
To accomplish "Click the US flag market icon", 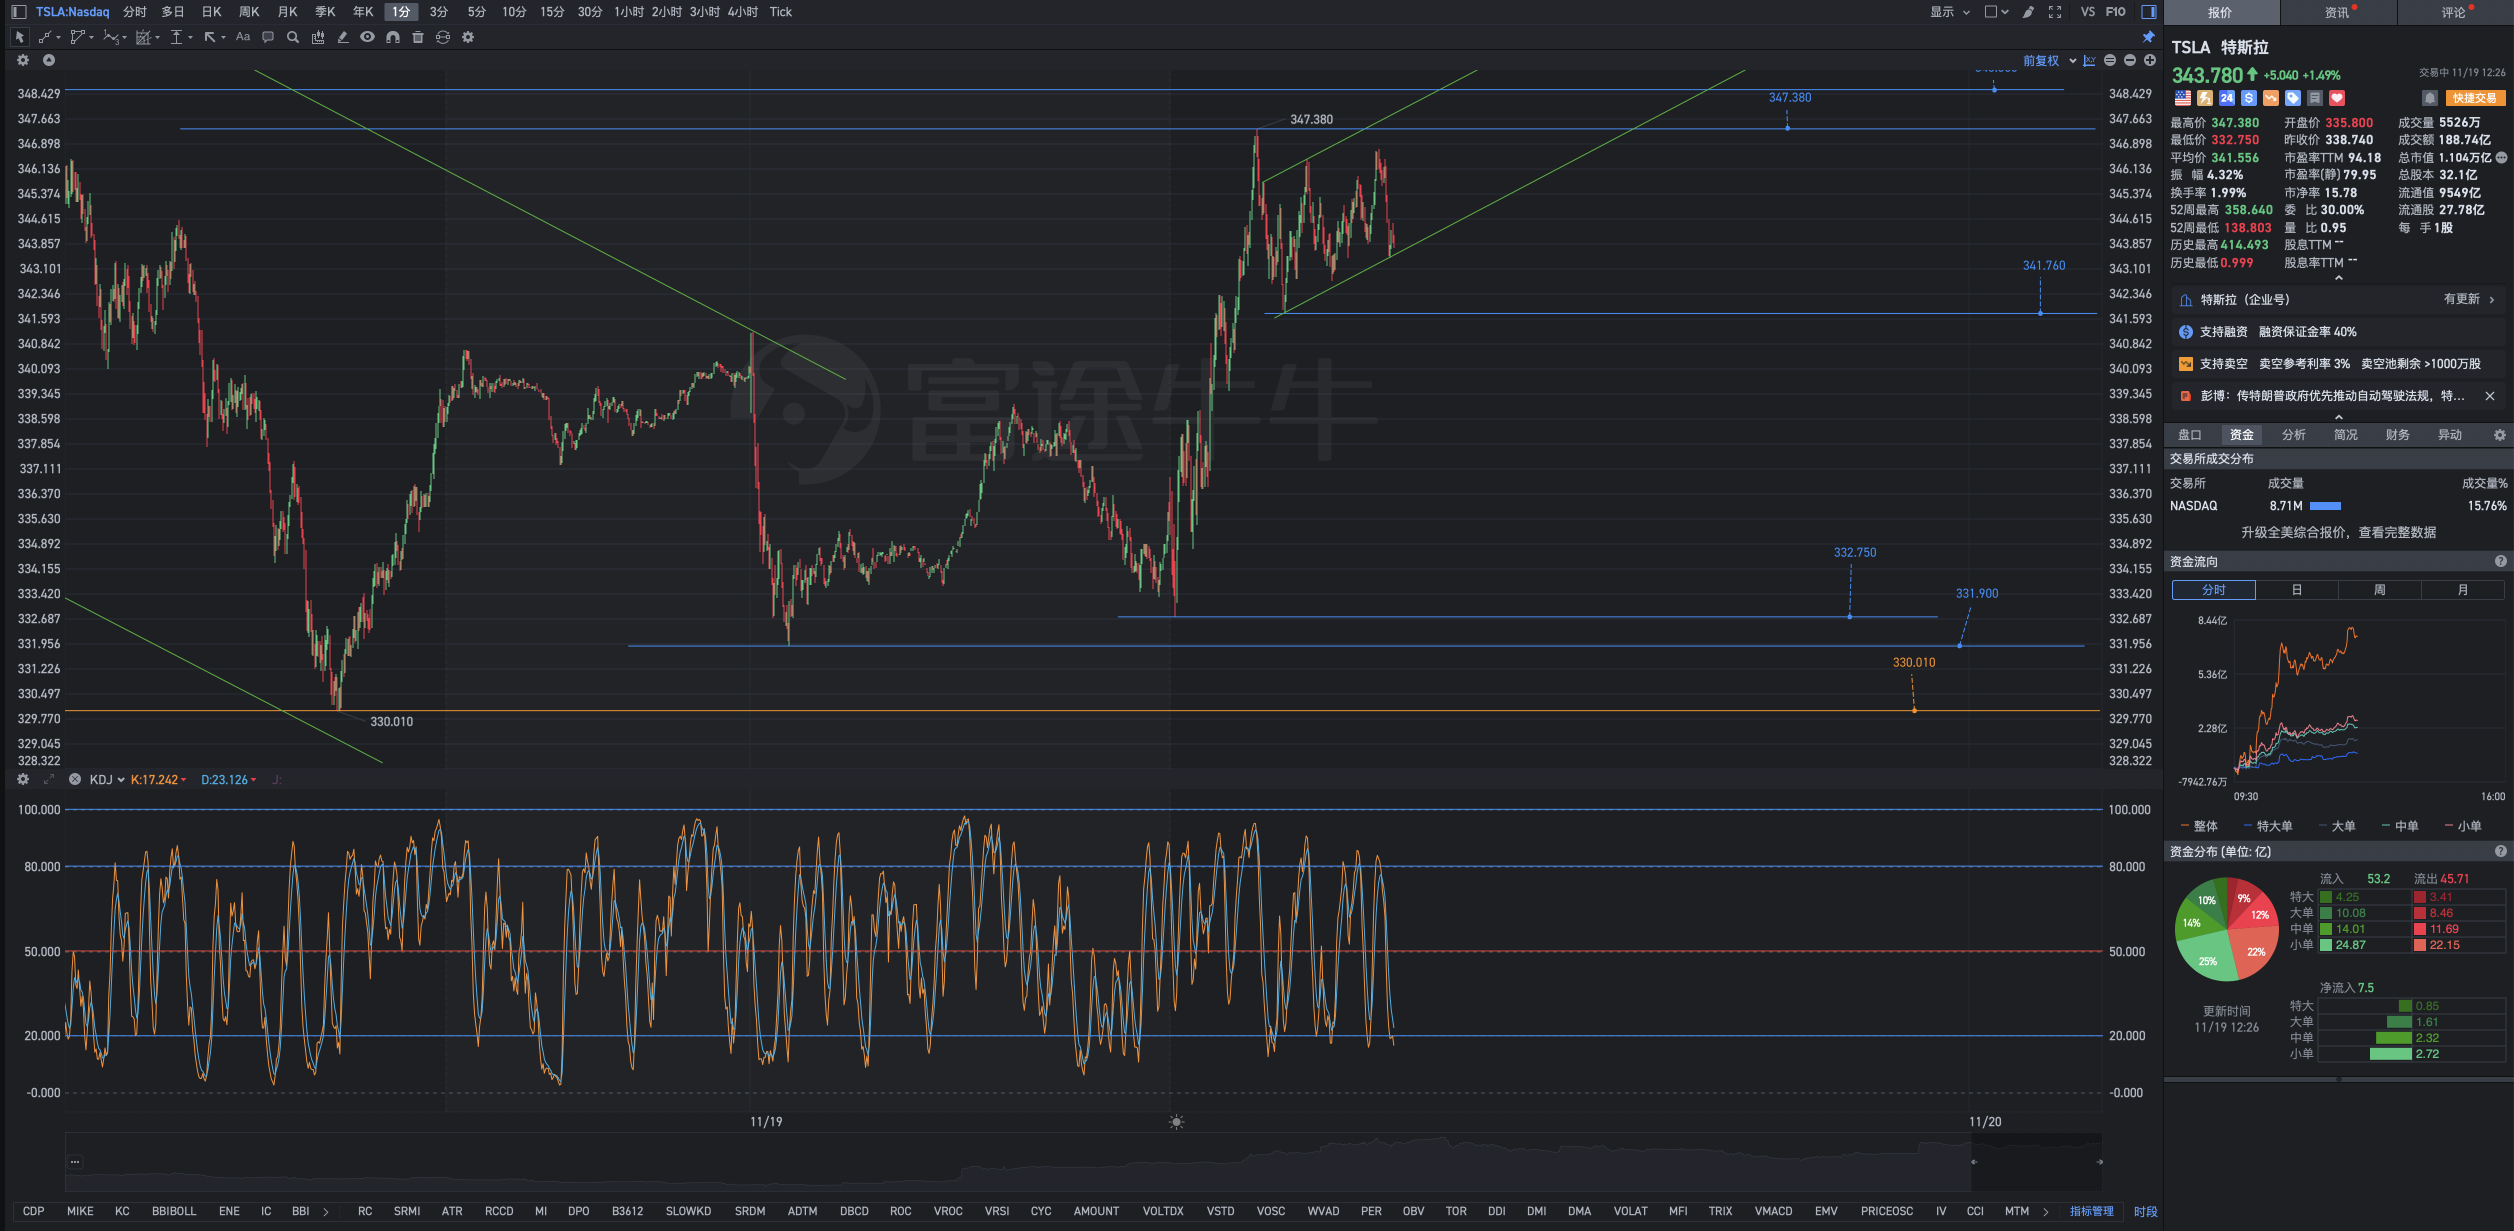I will point(2182,98).
